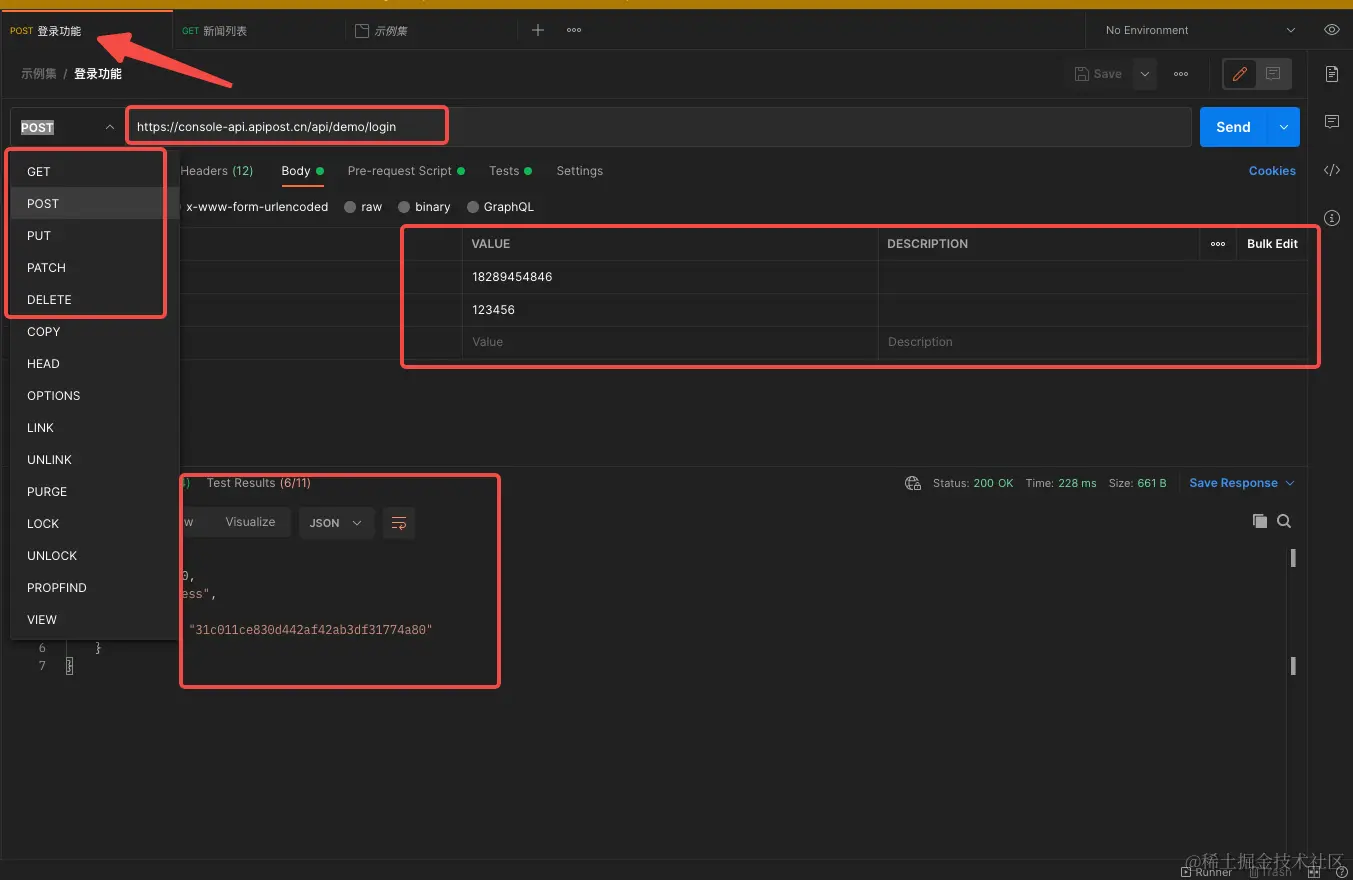Switch to 示例集 collection tab
Viewport: 1353px width, 880px height.
pyautogui.click(x=432, y=31)
